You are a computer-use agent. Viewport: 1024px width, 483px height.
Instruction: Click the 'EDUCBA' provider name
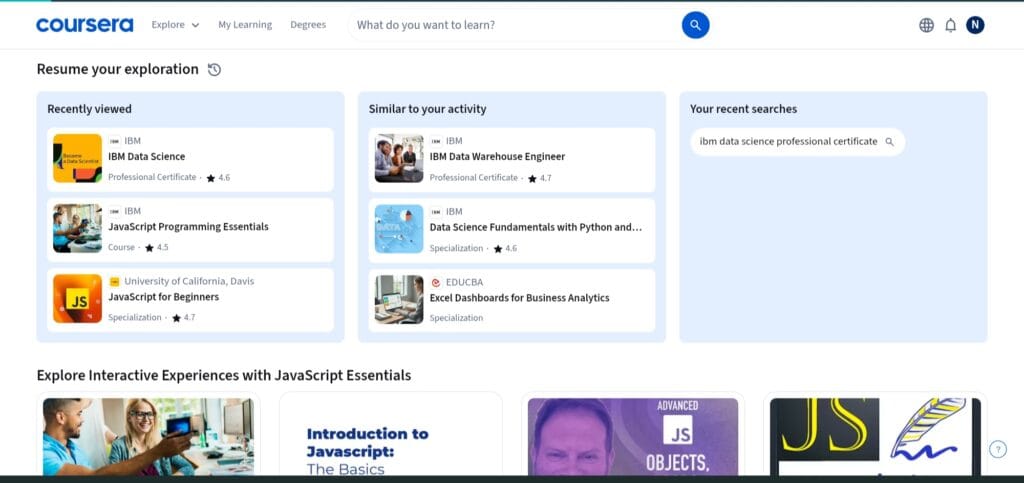pos(464,282)
